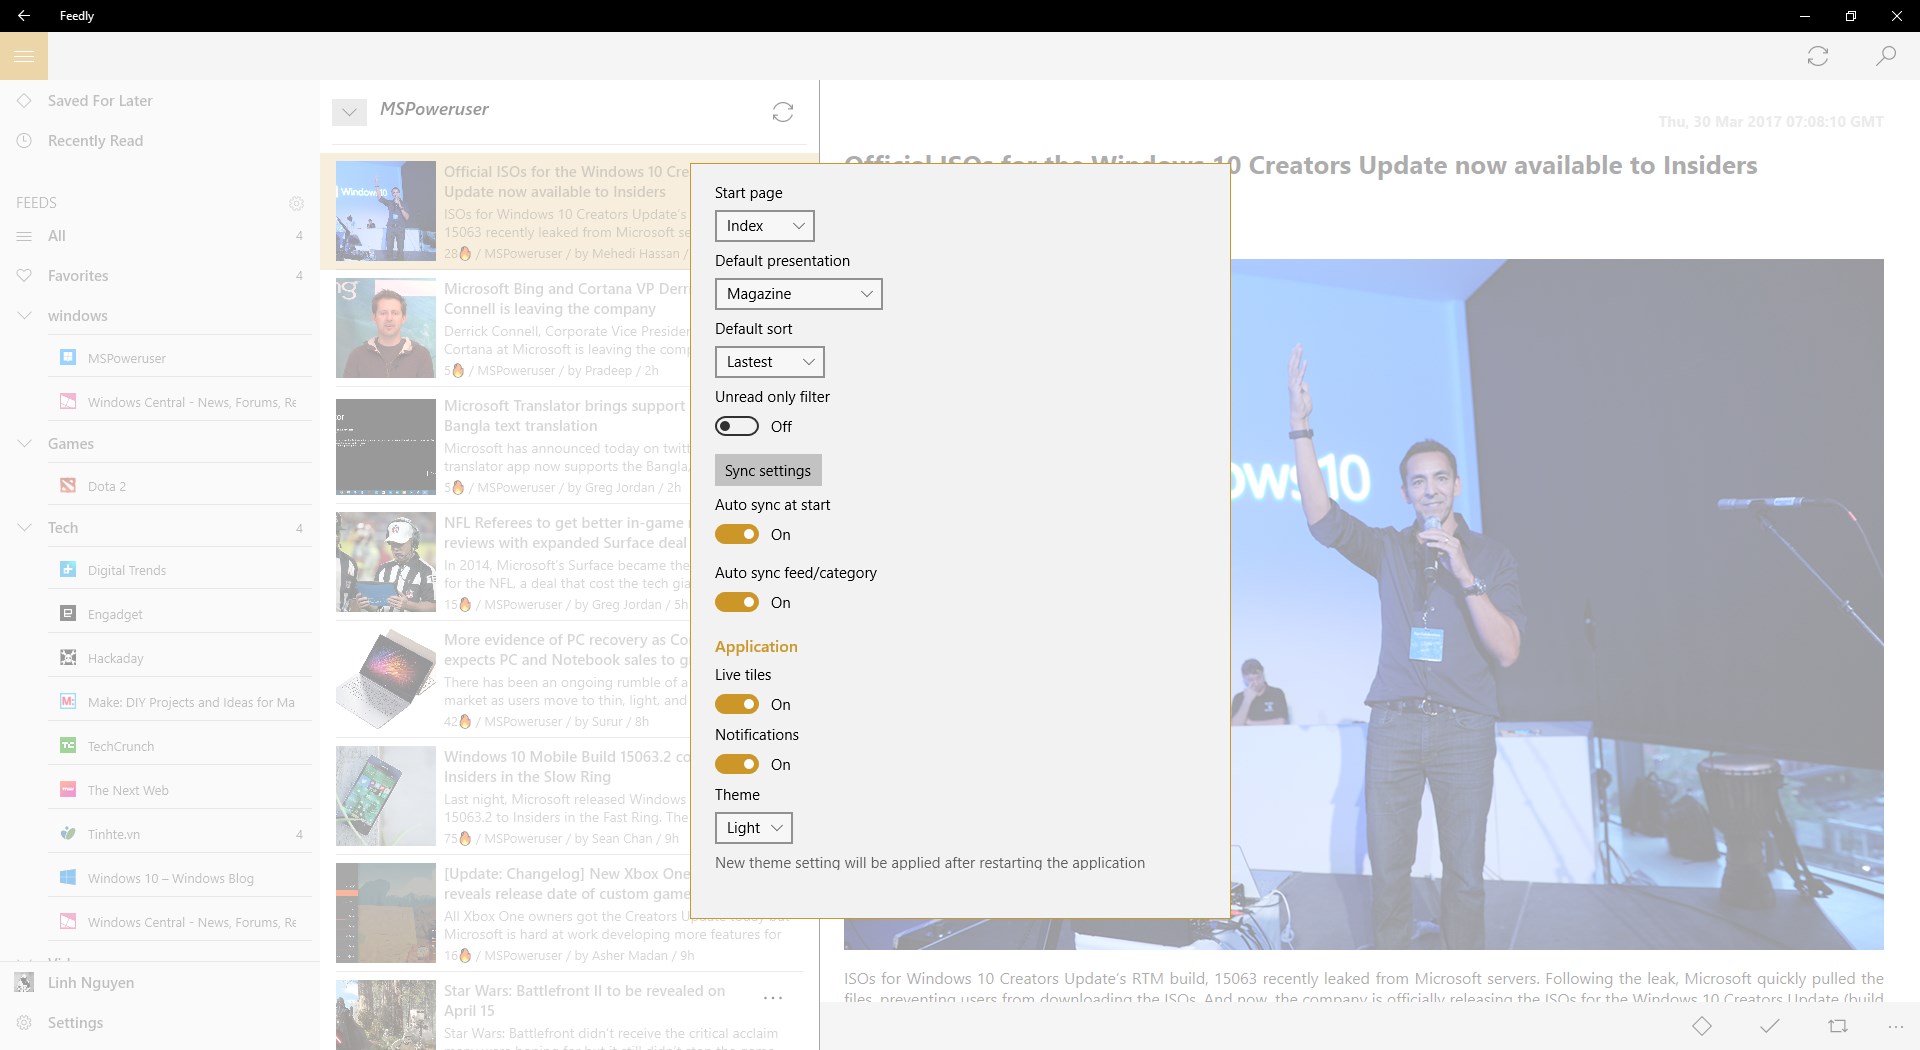This screenshot has width=1920, height=1050.
Task: Open Recently Read list
Action: 160,141
